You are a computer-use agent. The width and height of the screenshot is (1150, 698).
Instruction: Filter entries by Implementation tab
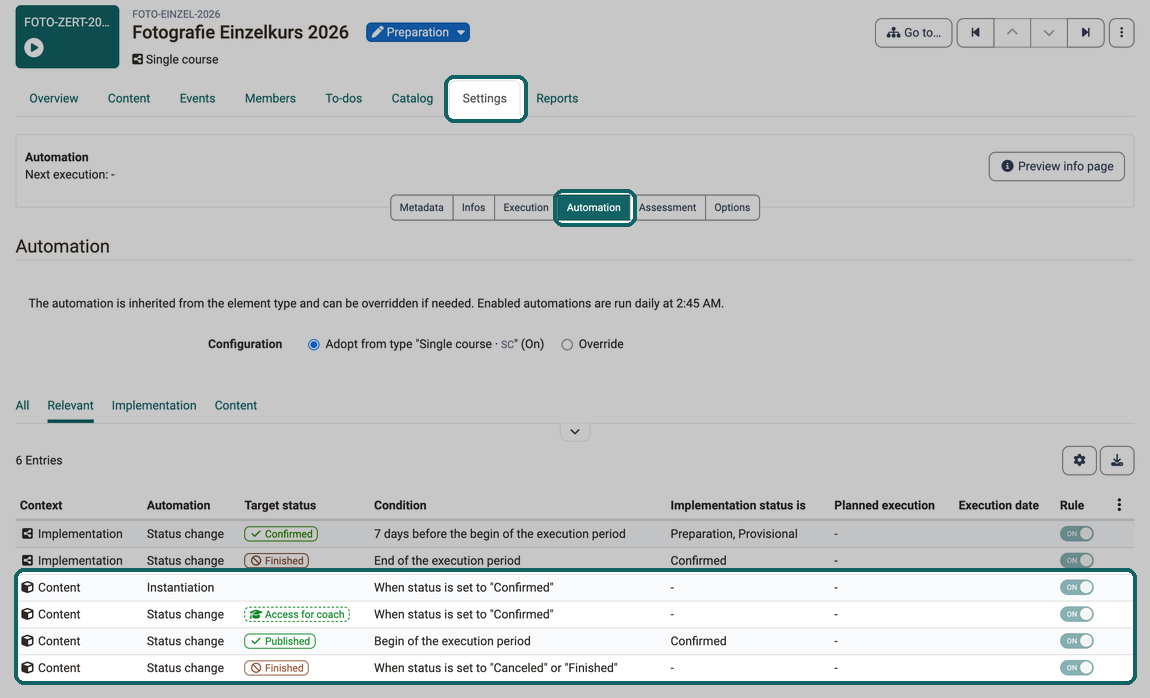pyautogui.click(x=154, y=405)
